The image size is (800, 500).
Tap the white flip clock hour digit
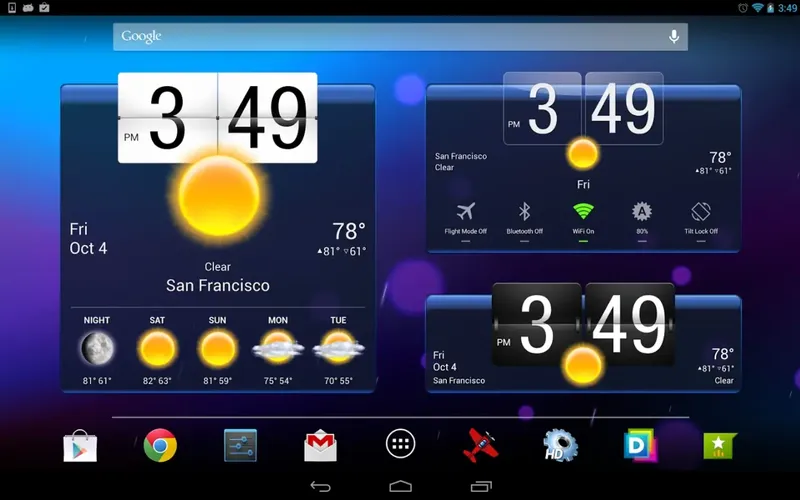click(x=167, y=118)
